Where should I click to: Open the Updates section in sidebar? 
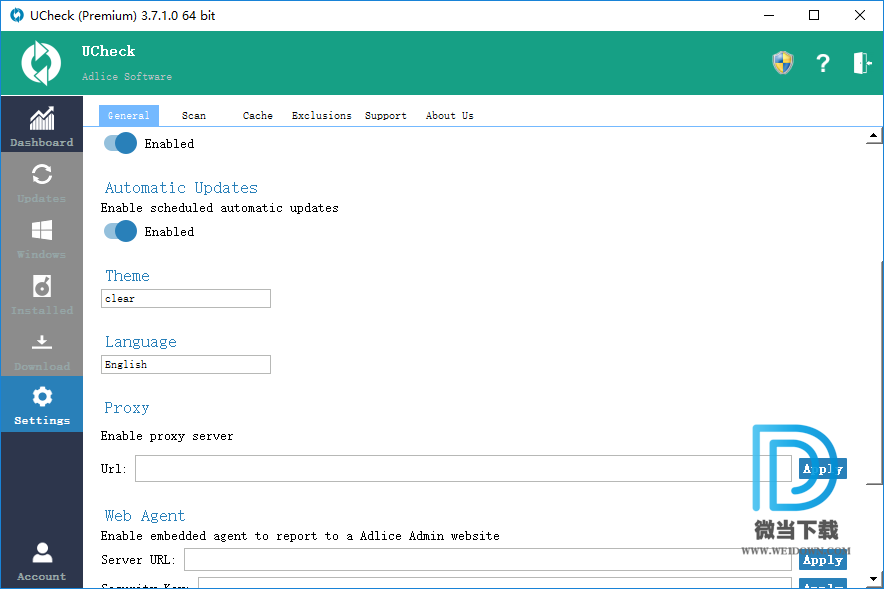[x=41, y=181]
